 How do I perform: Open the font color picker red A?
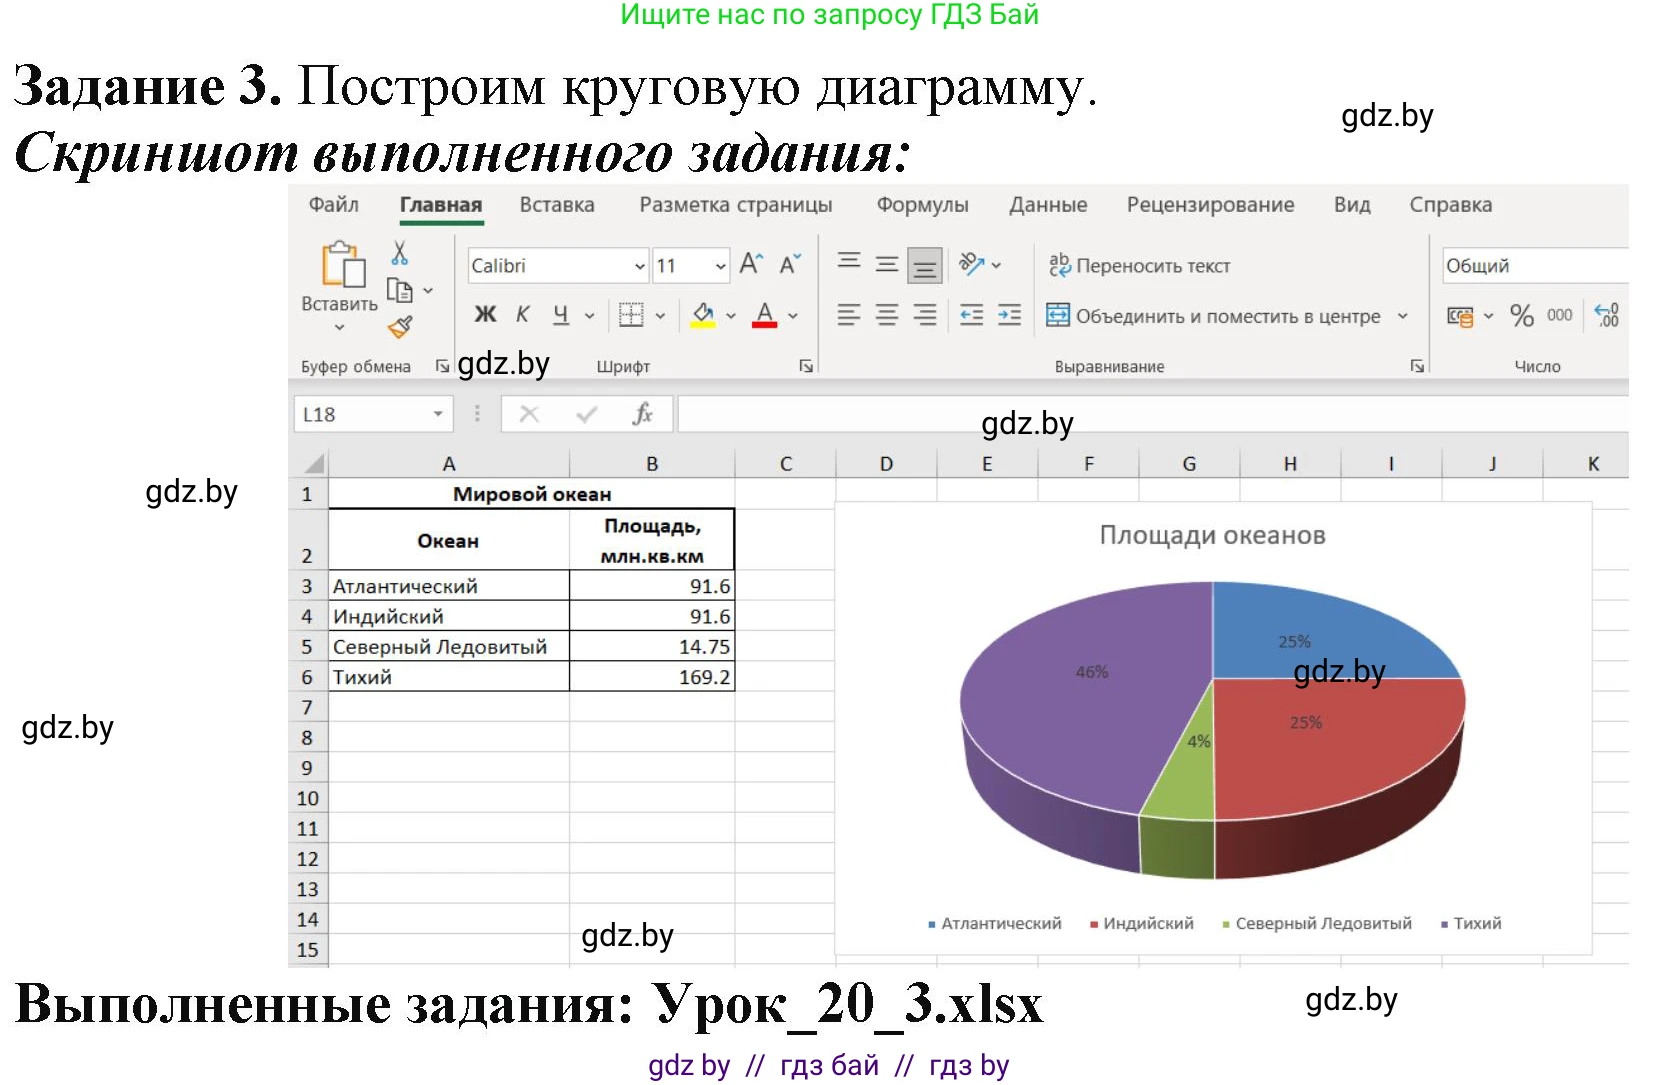pos(764,314)
